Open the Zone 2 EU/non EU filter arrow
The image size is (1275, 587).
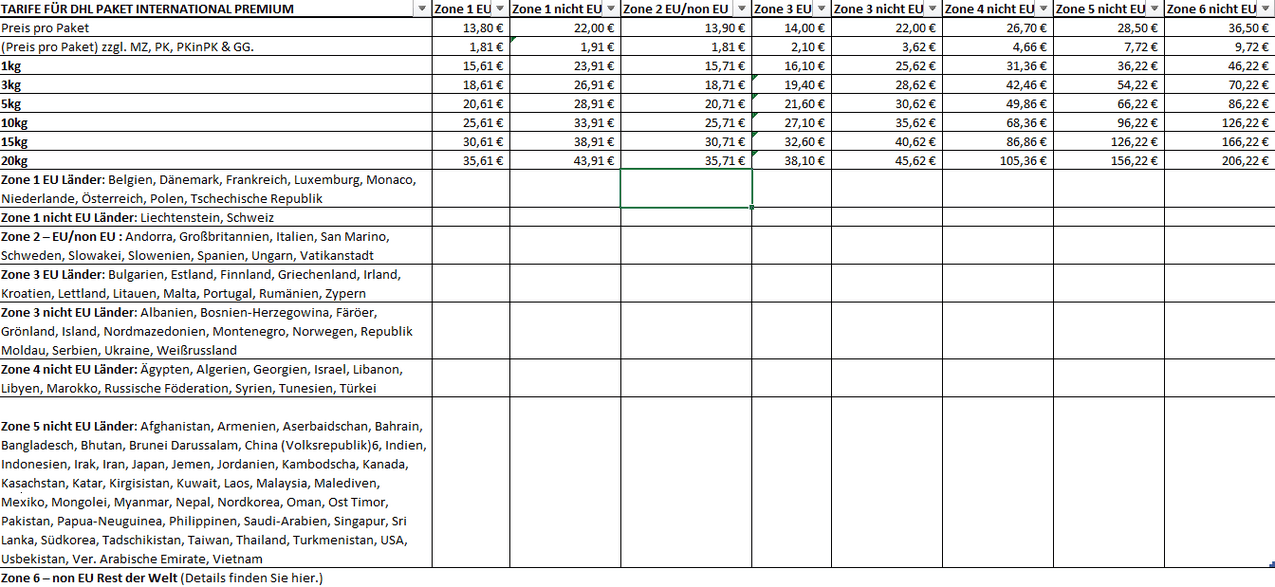pos(742,9)
